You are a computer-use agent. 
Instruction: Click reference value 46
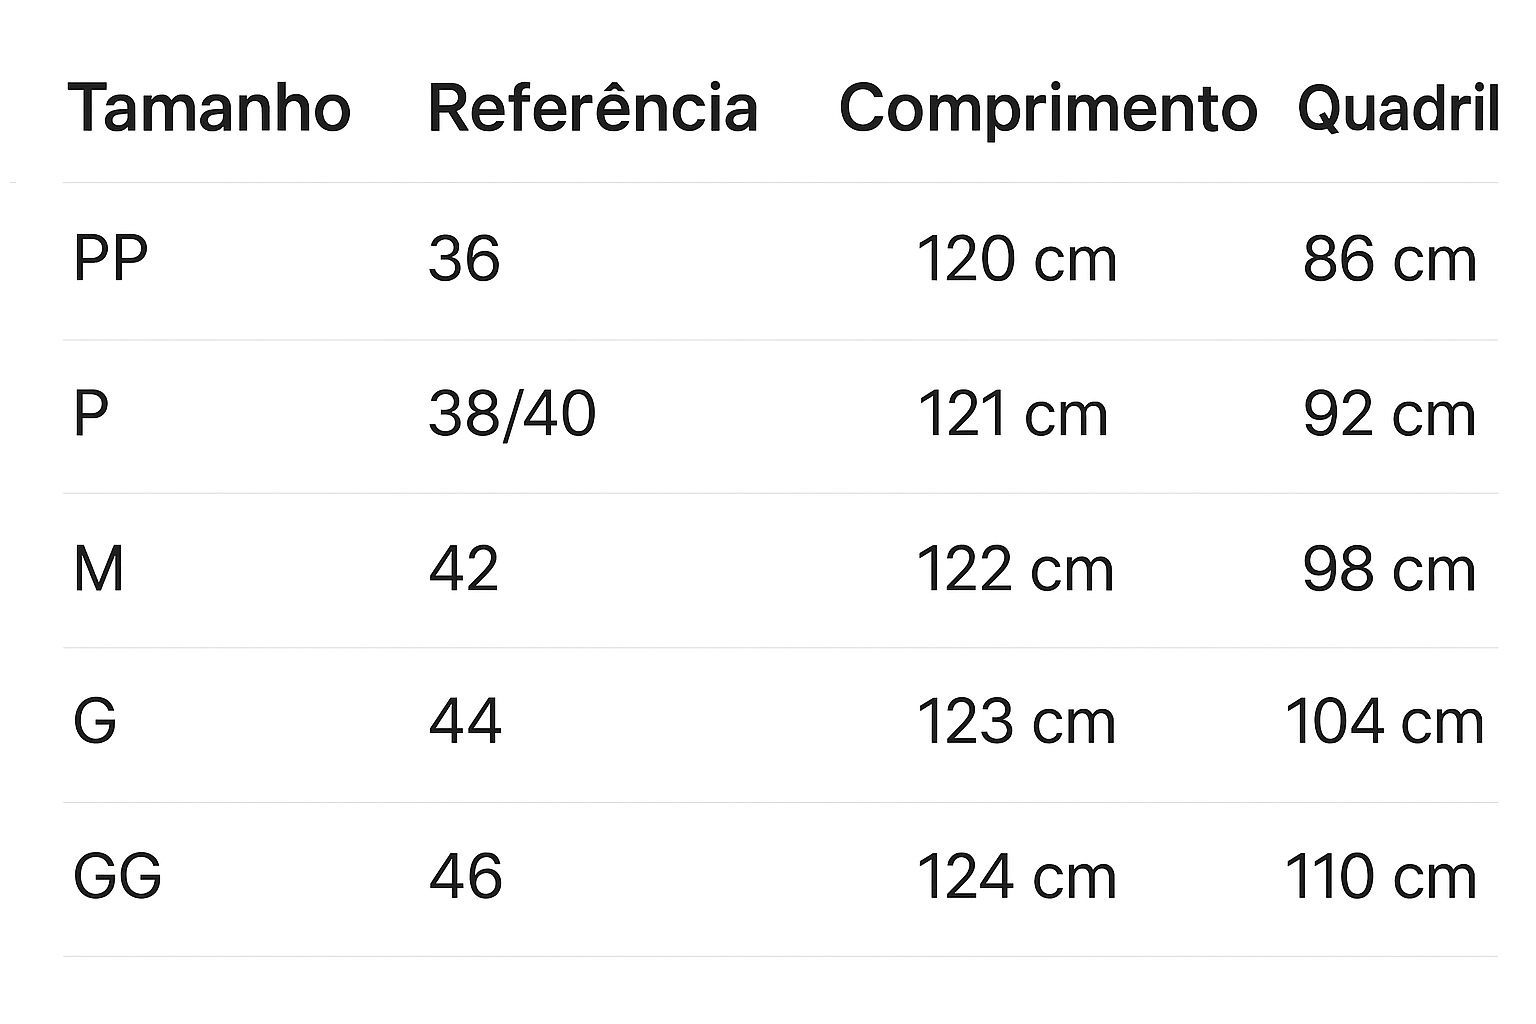pyautogui.click(x=465, y=877)
